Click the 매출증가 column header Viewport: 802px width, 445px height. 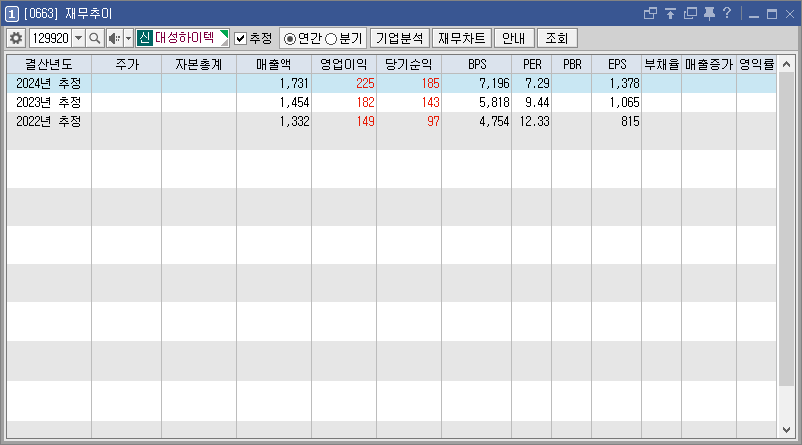click(709, 64)
